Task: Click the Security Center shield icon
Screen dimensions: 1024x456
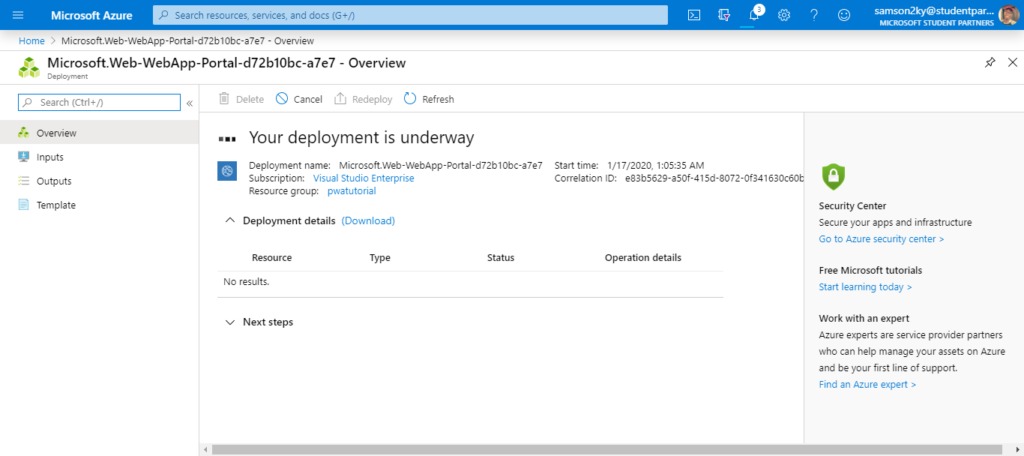Action: [x=833, y=175]
